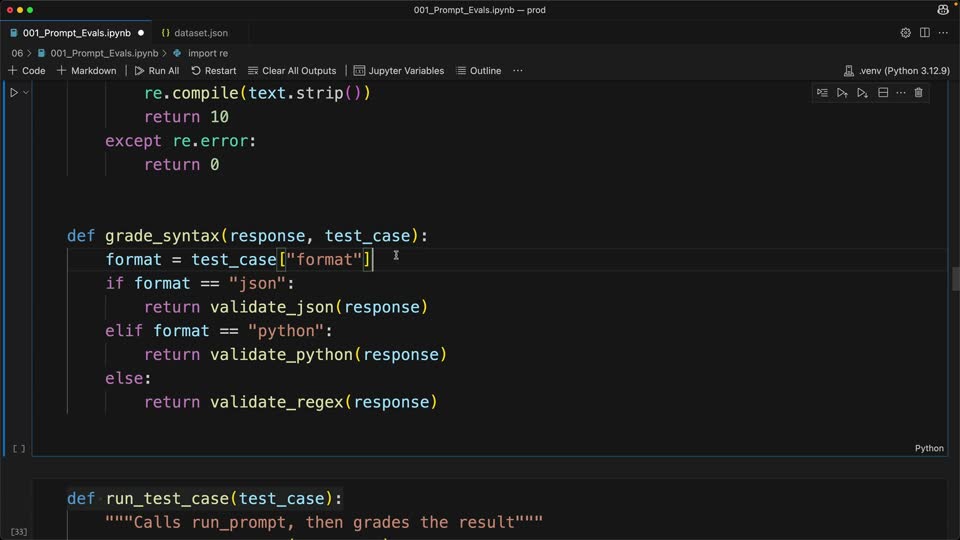Switch to the 001_Prompt_Evals.ipynb tab
This screenshot has width=960, height=540.
[x=77, y=32]
